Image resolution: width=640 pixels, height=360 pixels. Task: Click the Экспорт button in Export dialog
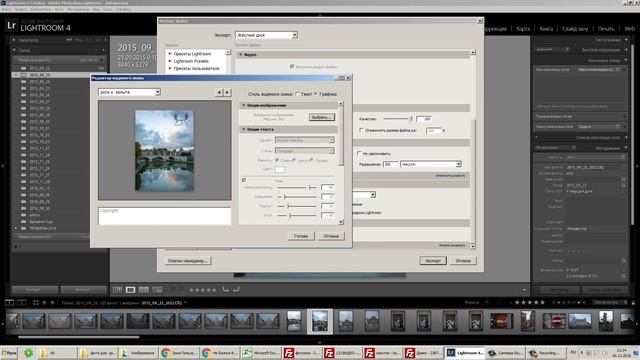(x=433, y=260)
